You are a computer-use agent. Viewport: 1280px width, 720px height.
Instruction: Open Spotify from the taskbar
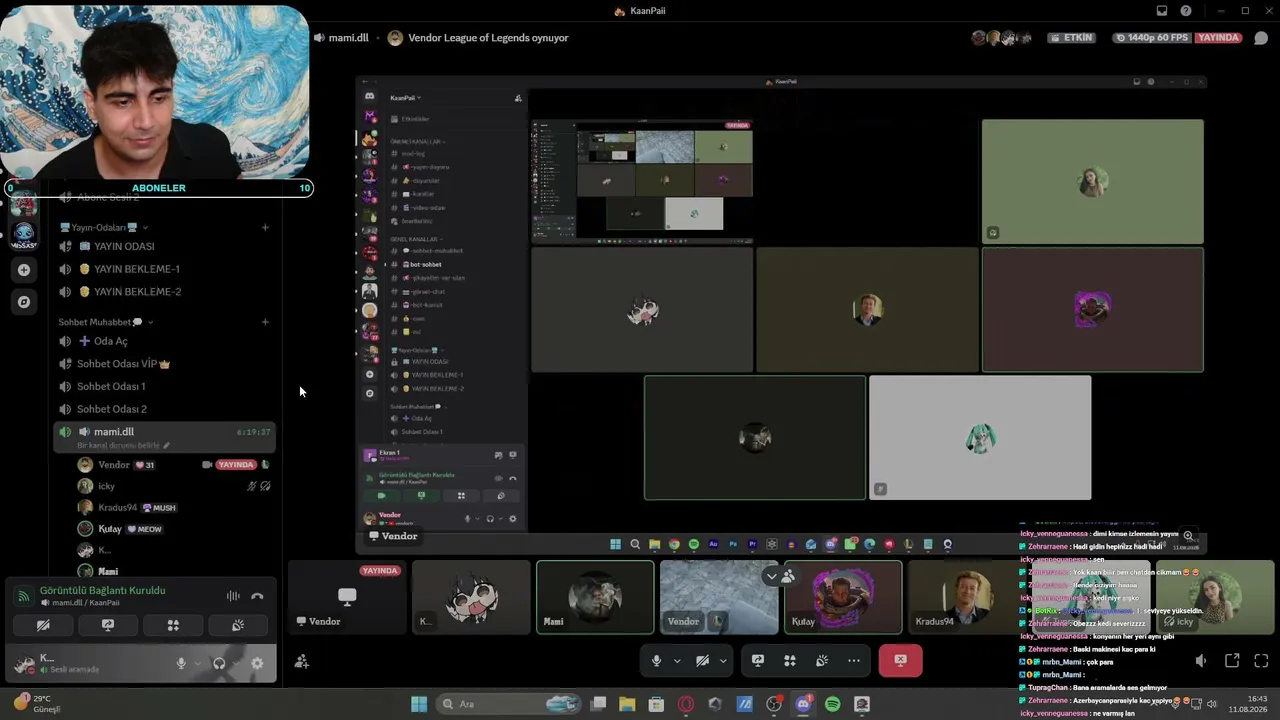pyautogui.click(x=833, y=704)
